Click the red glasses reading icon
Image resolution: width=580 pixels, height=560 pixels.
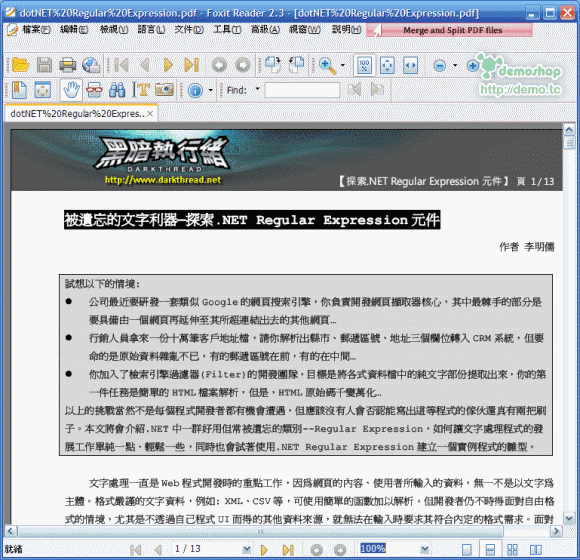click(94, 90)
